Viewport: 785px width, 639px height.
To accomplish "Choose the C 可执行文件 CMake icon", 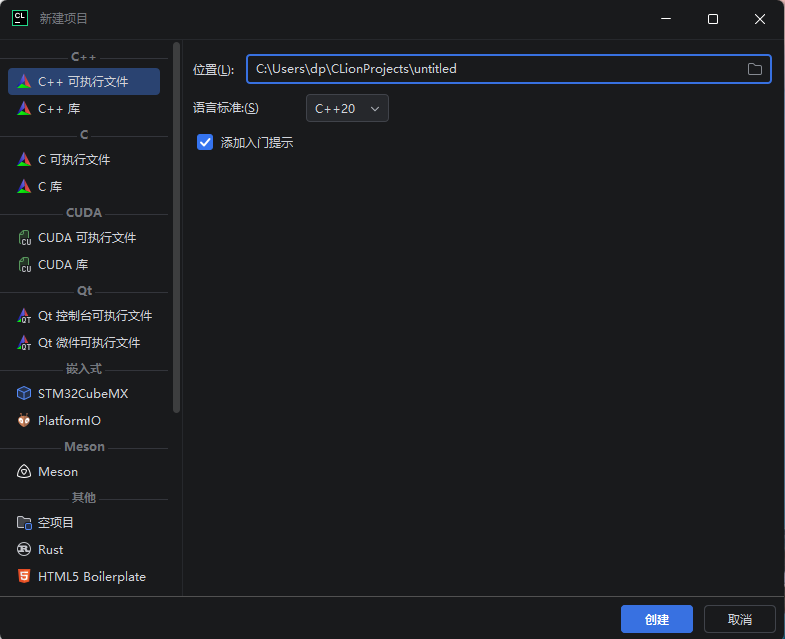I will pos(24,159).
